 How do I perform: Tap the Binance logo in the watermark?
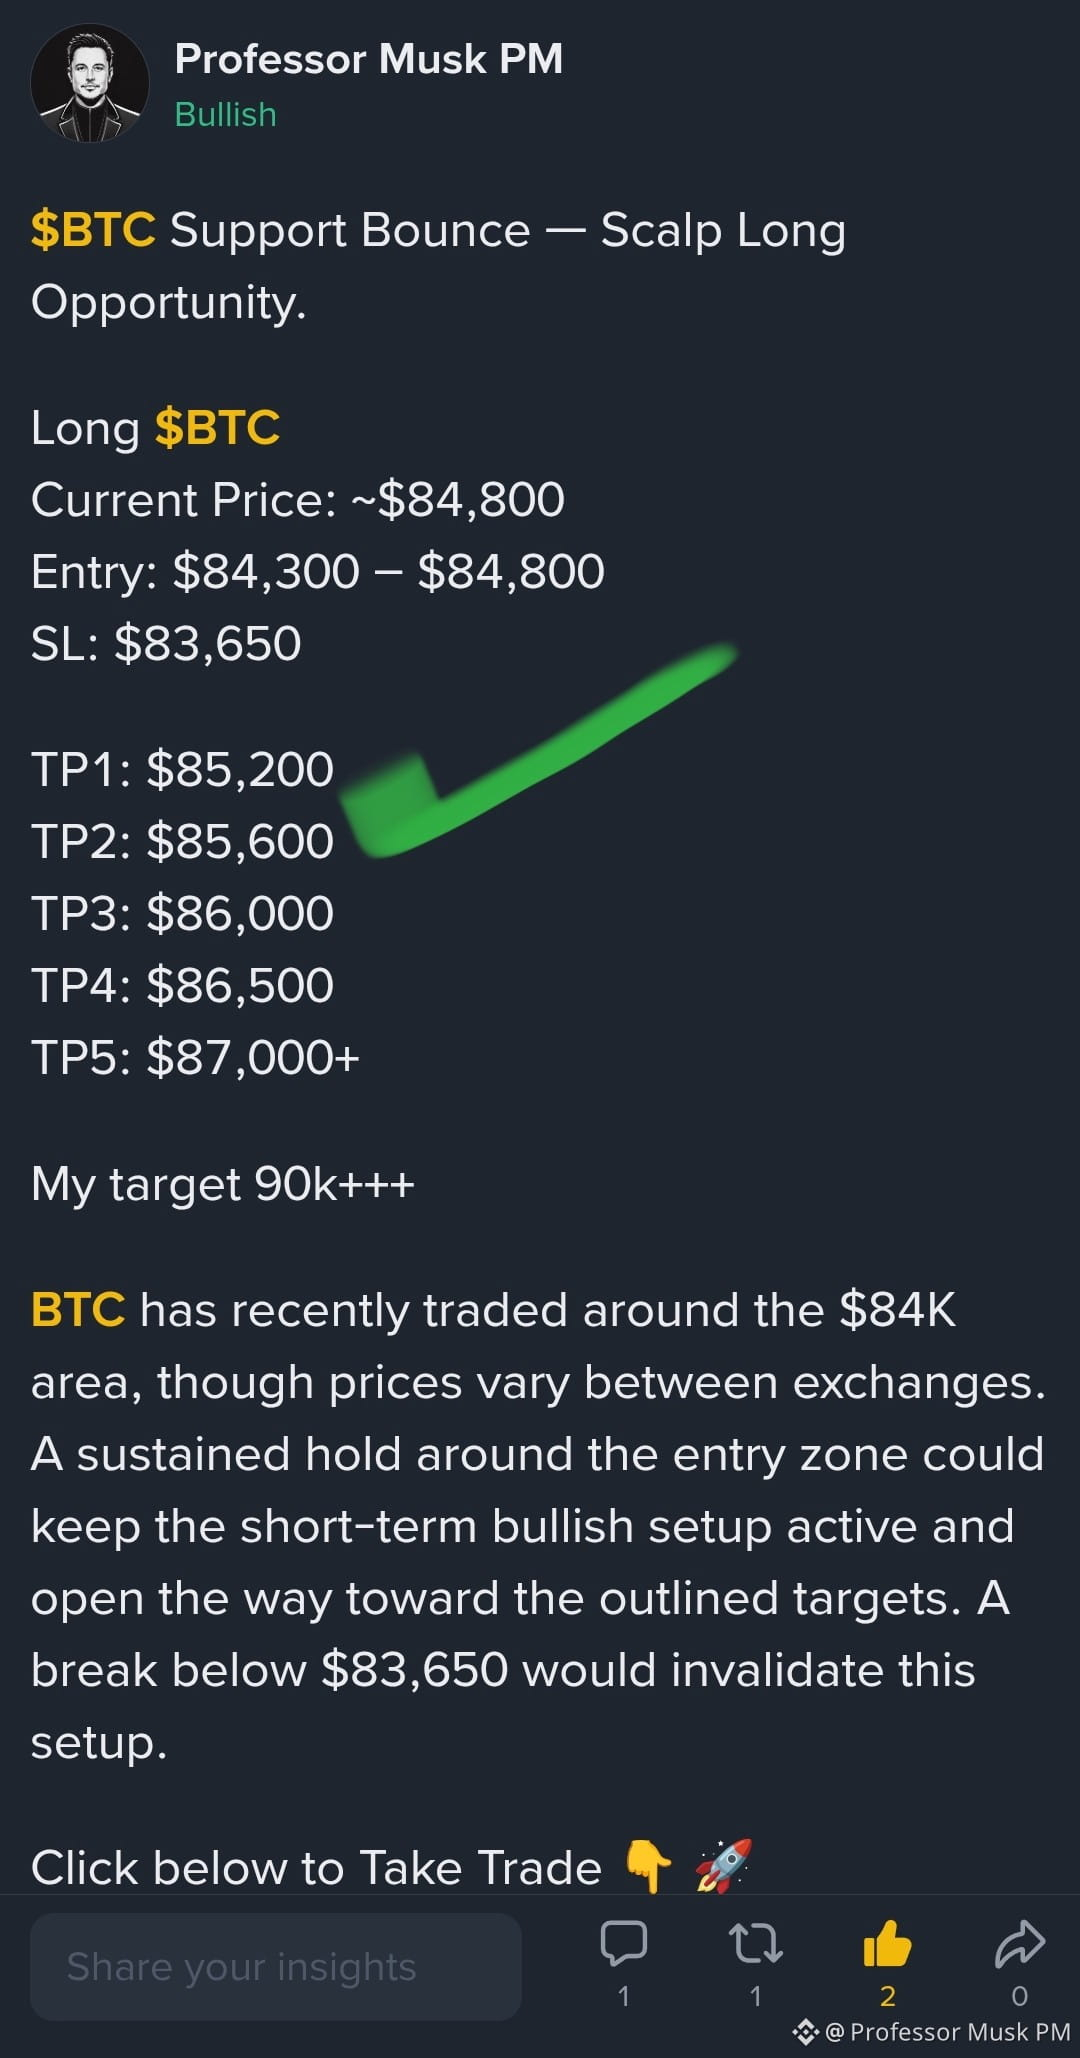805,2032
